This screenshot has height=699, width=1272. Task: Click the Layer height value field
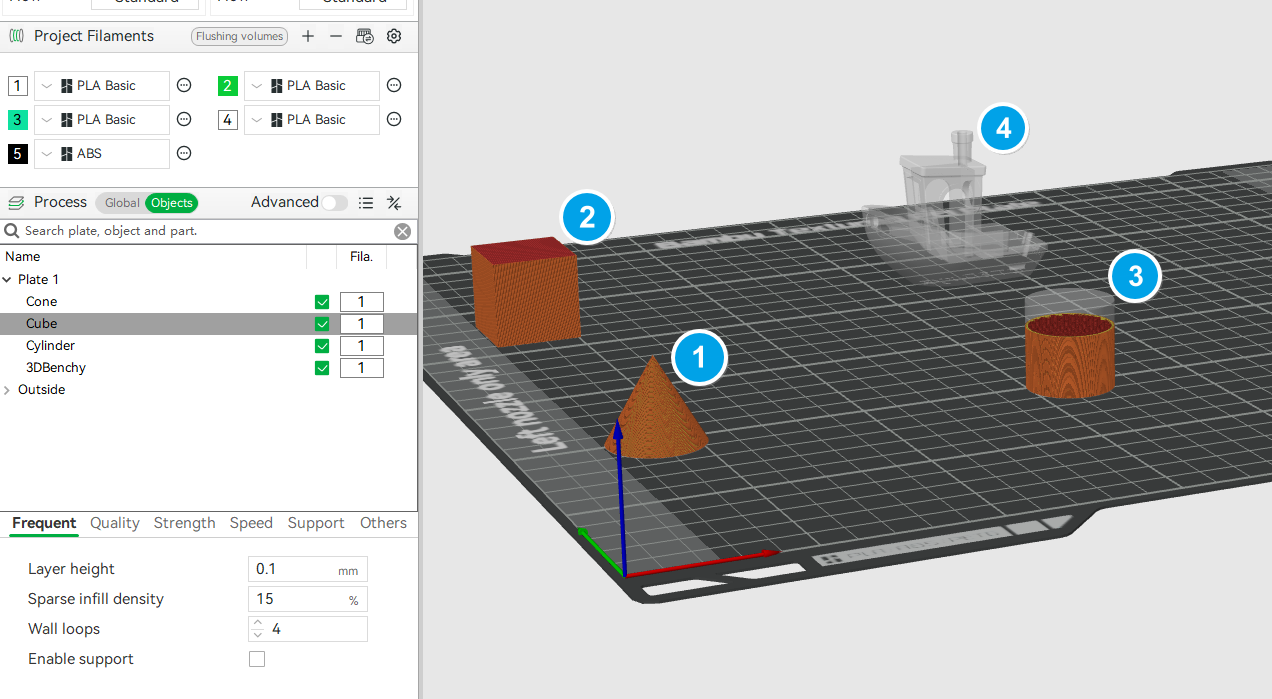pyautogui.click(x=308, y=569)
